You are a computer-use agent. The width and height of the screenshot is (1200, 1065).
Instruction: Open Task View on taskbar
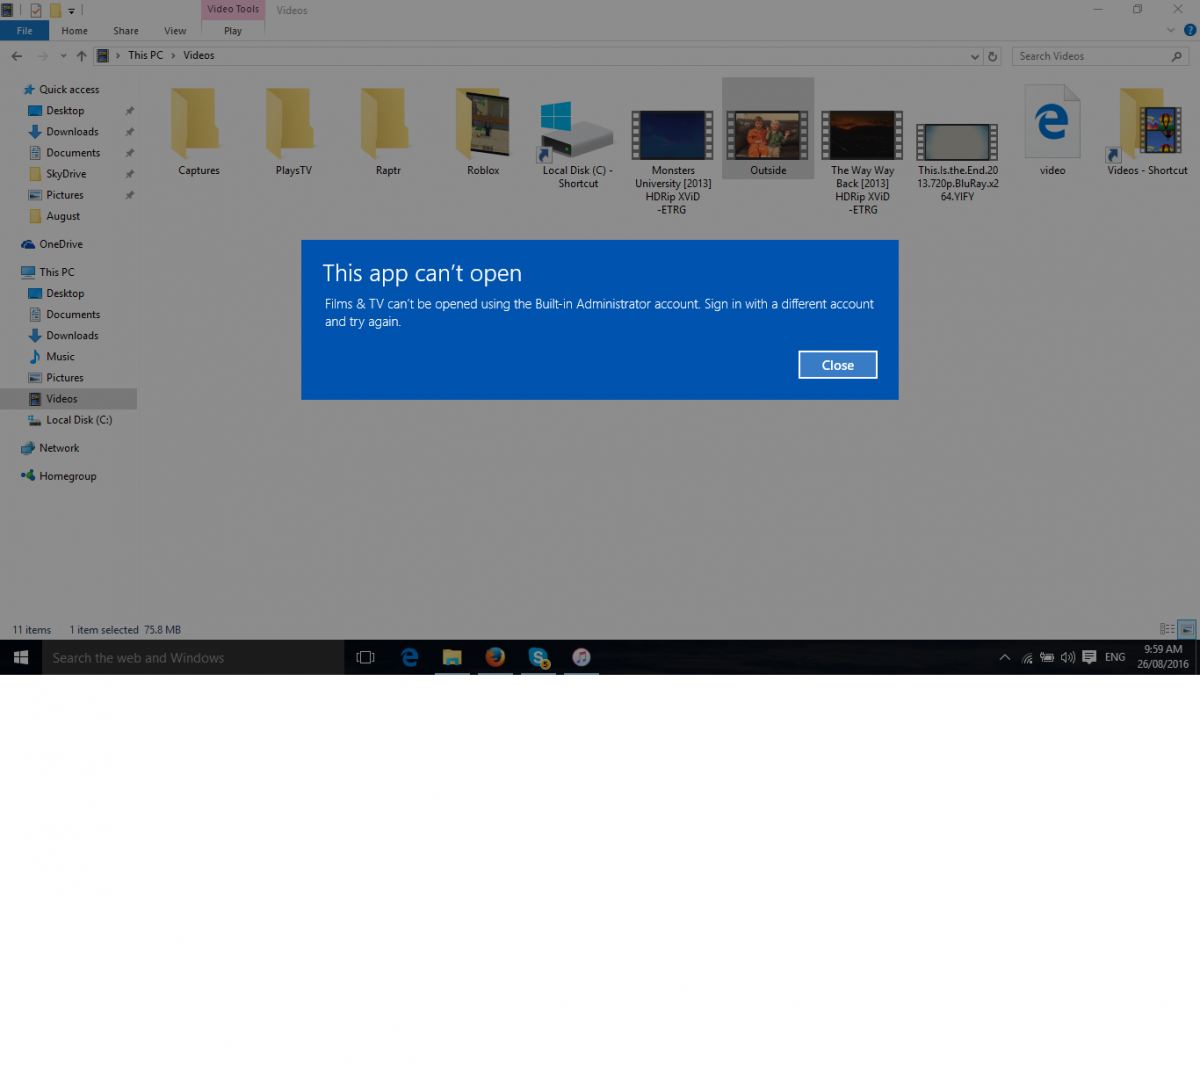(x=366, y=657)
